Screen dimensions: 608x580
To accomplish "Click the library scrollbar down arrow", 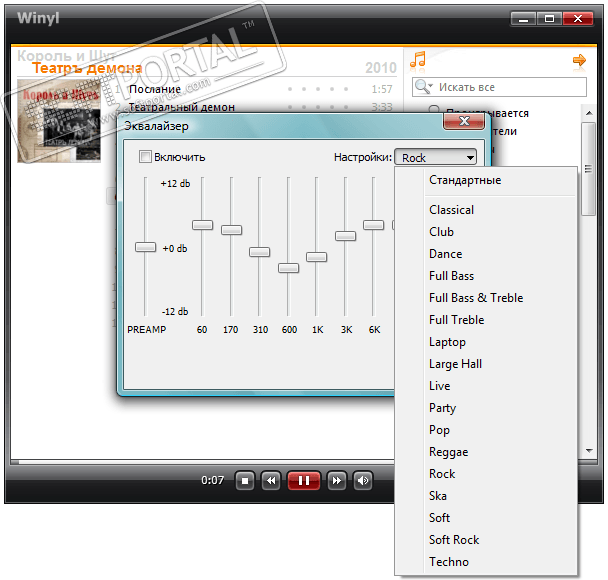I will 589,451.
